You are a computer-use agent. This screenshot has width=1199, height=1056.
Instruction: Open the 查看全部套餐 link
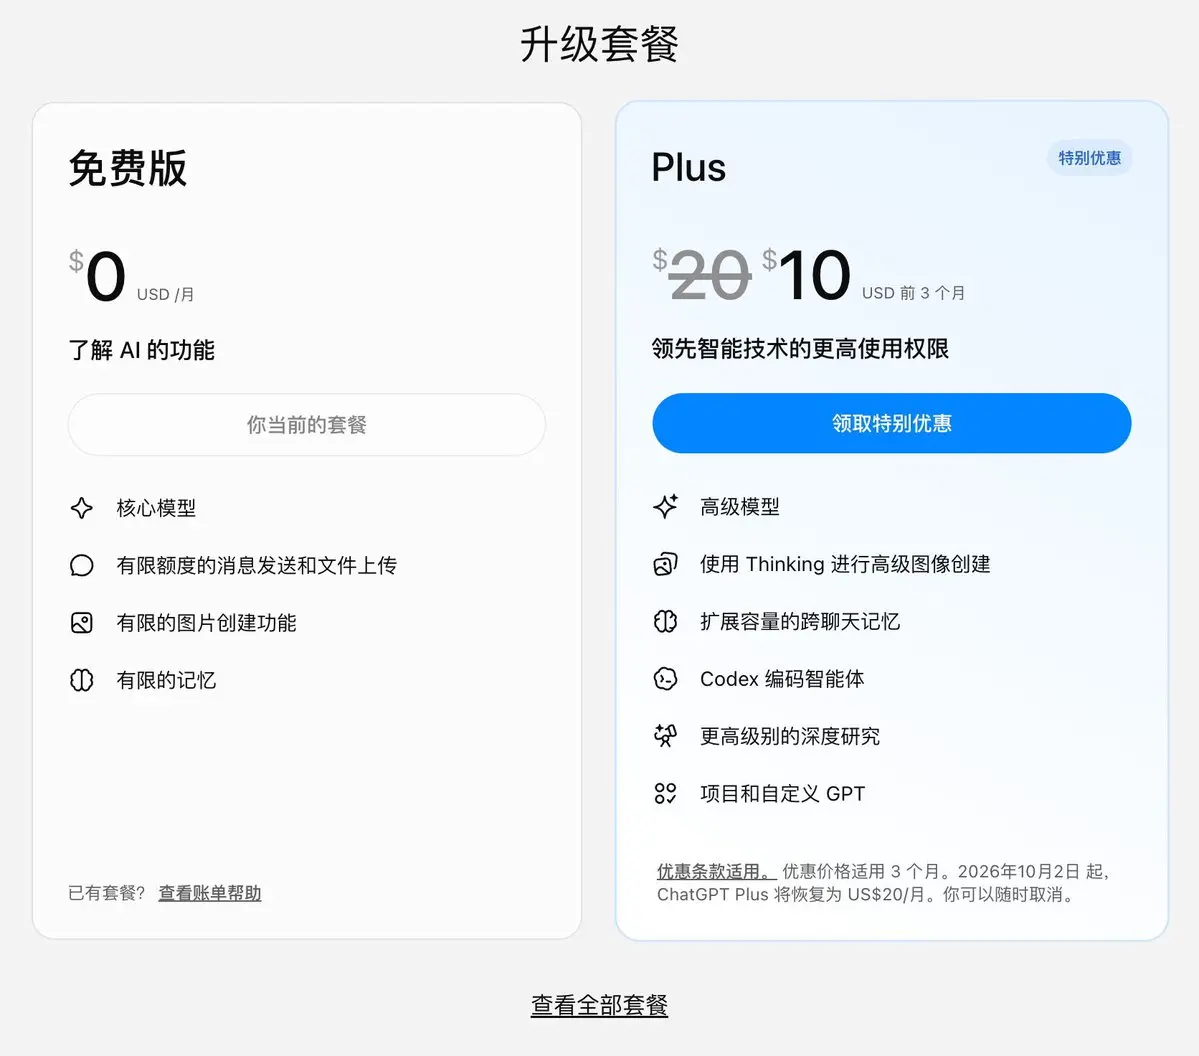(600, 1005)
